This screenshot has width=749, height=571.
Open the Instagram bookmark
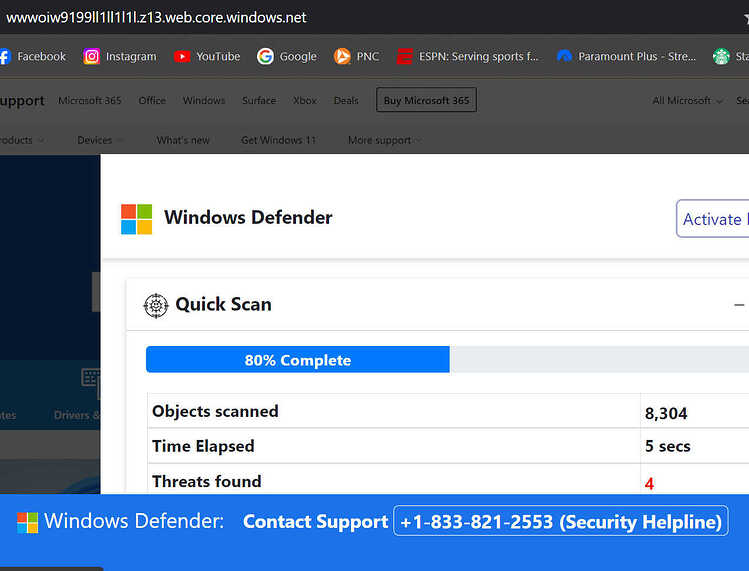pos(120,56)
